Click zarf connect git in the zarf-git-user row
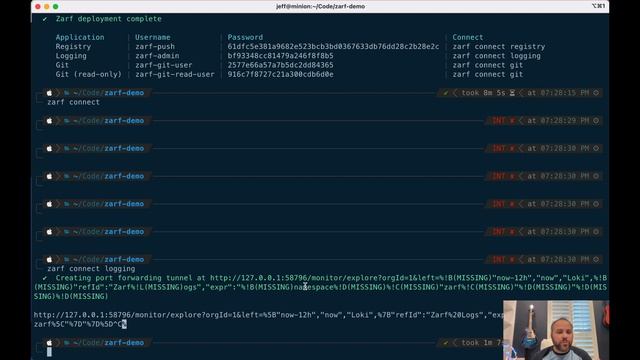 pyautogui.click(x=487, y=65)
